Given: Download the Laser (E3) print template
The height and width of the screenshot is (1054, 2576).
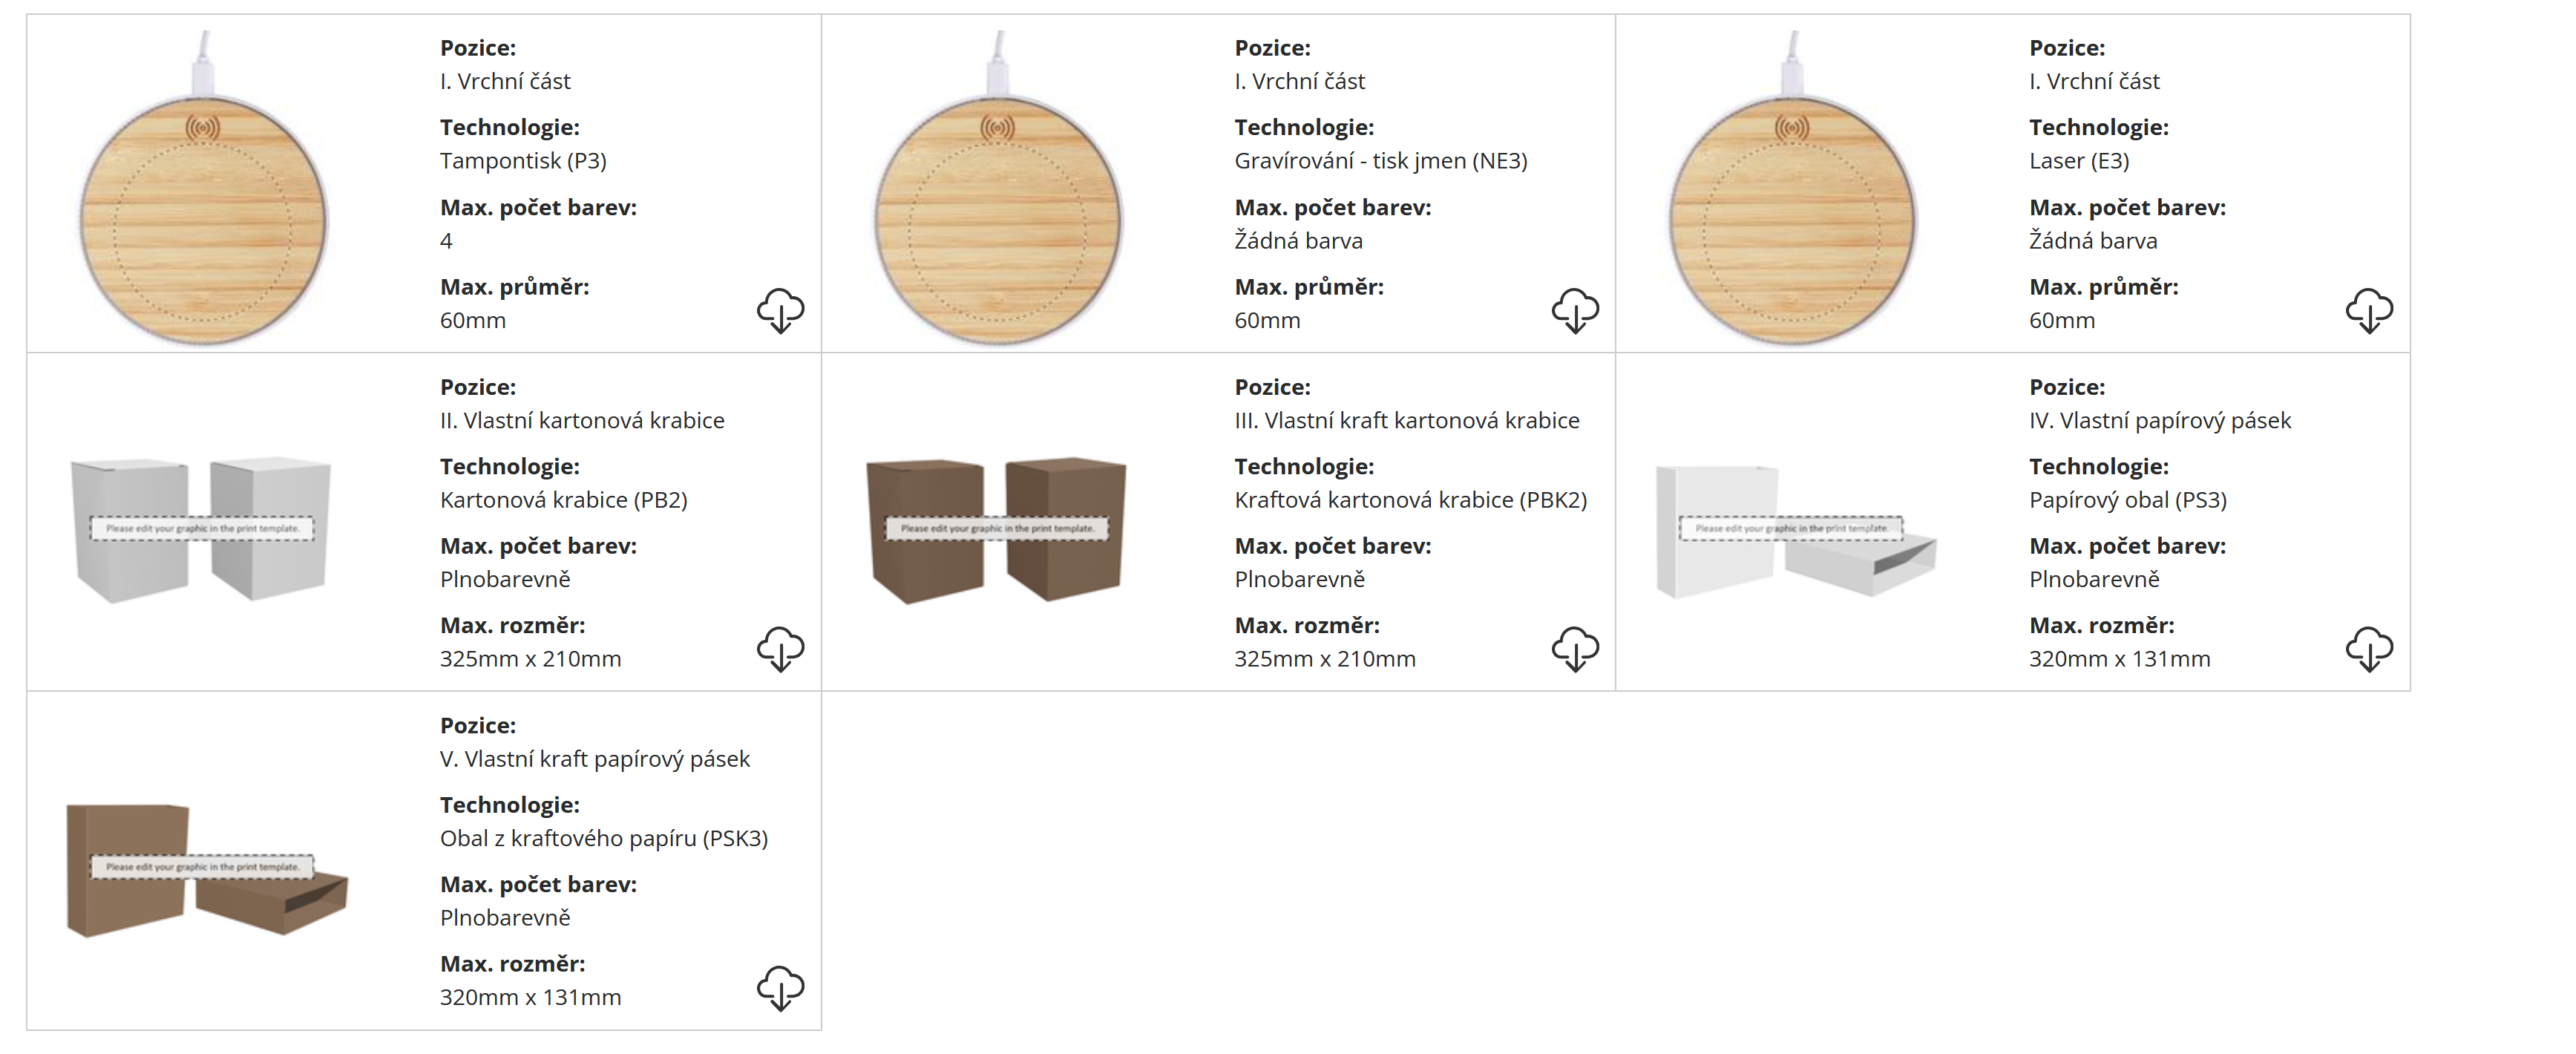Looking at the screenshot, I should point(2368,310).
